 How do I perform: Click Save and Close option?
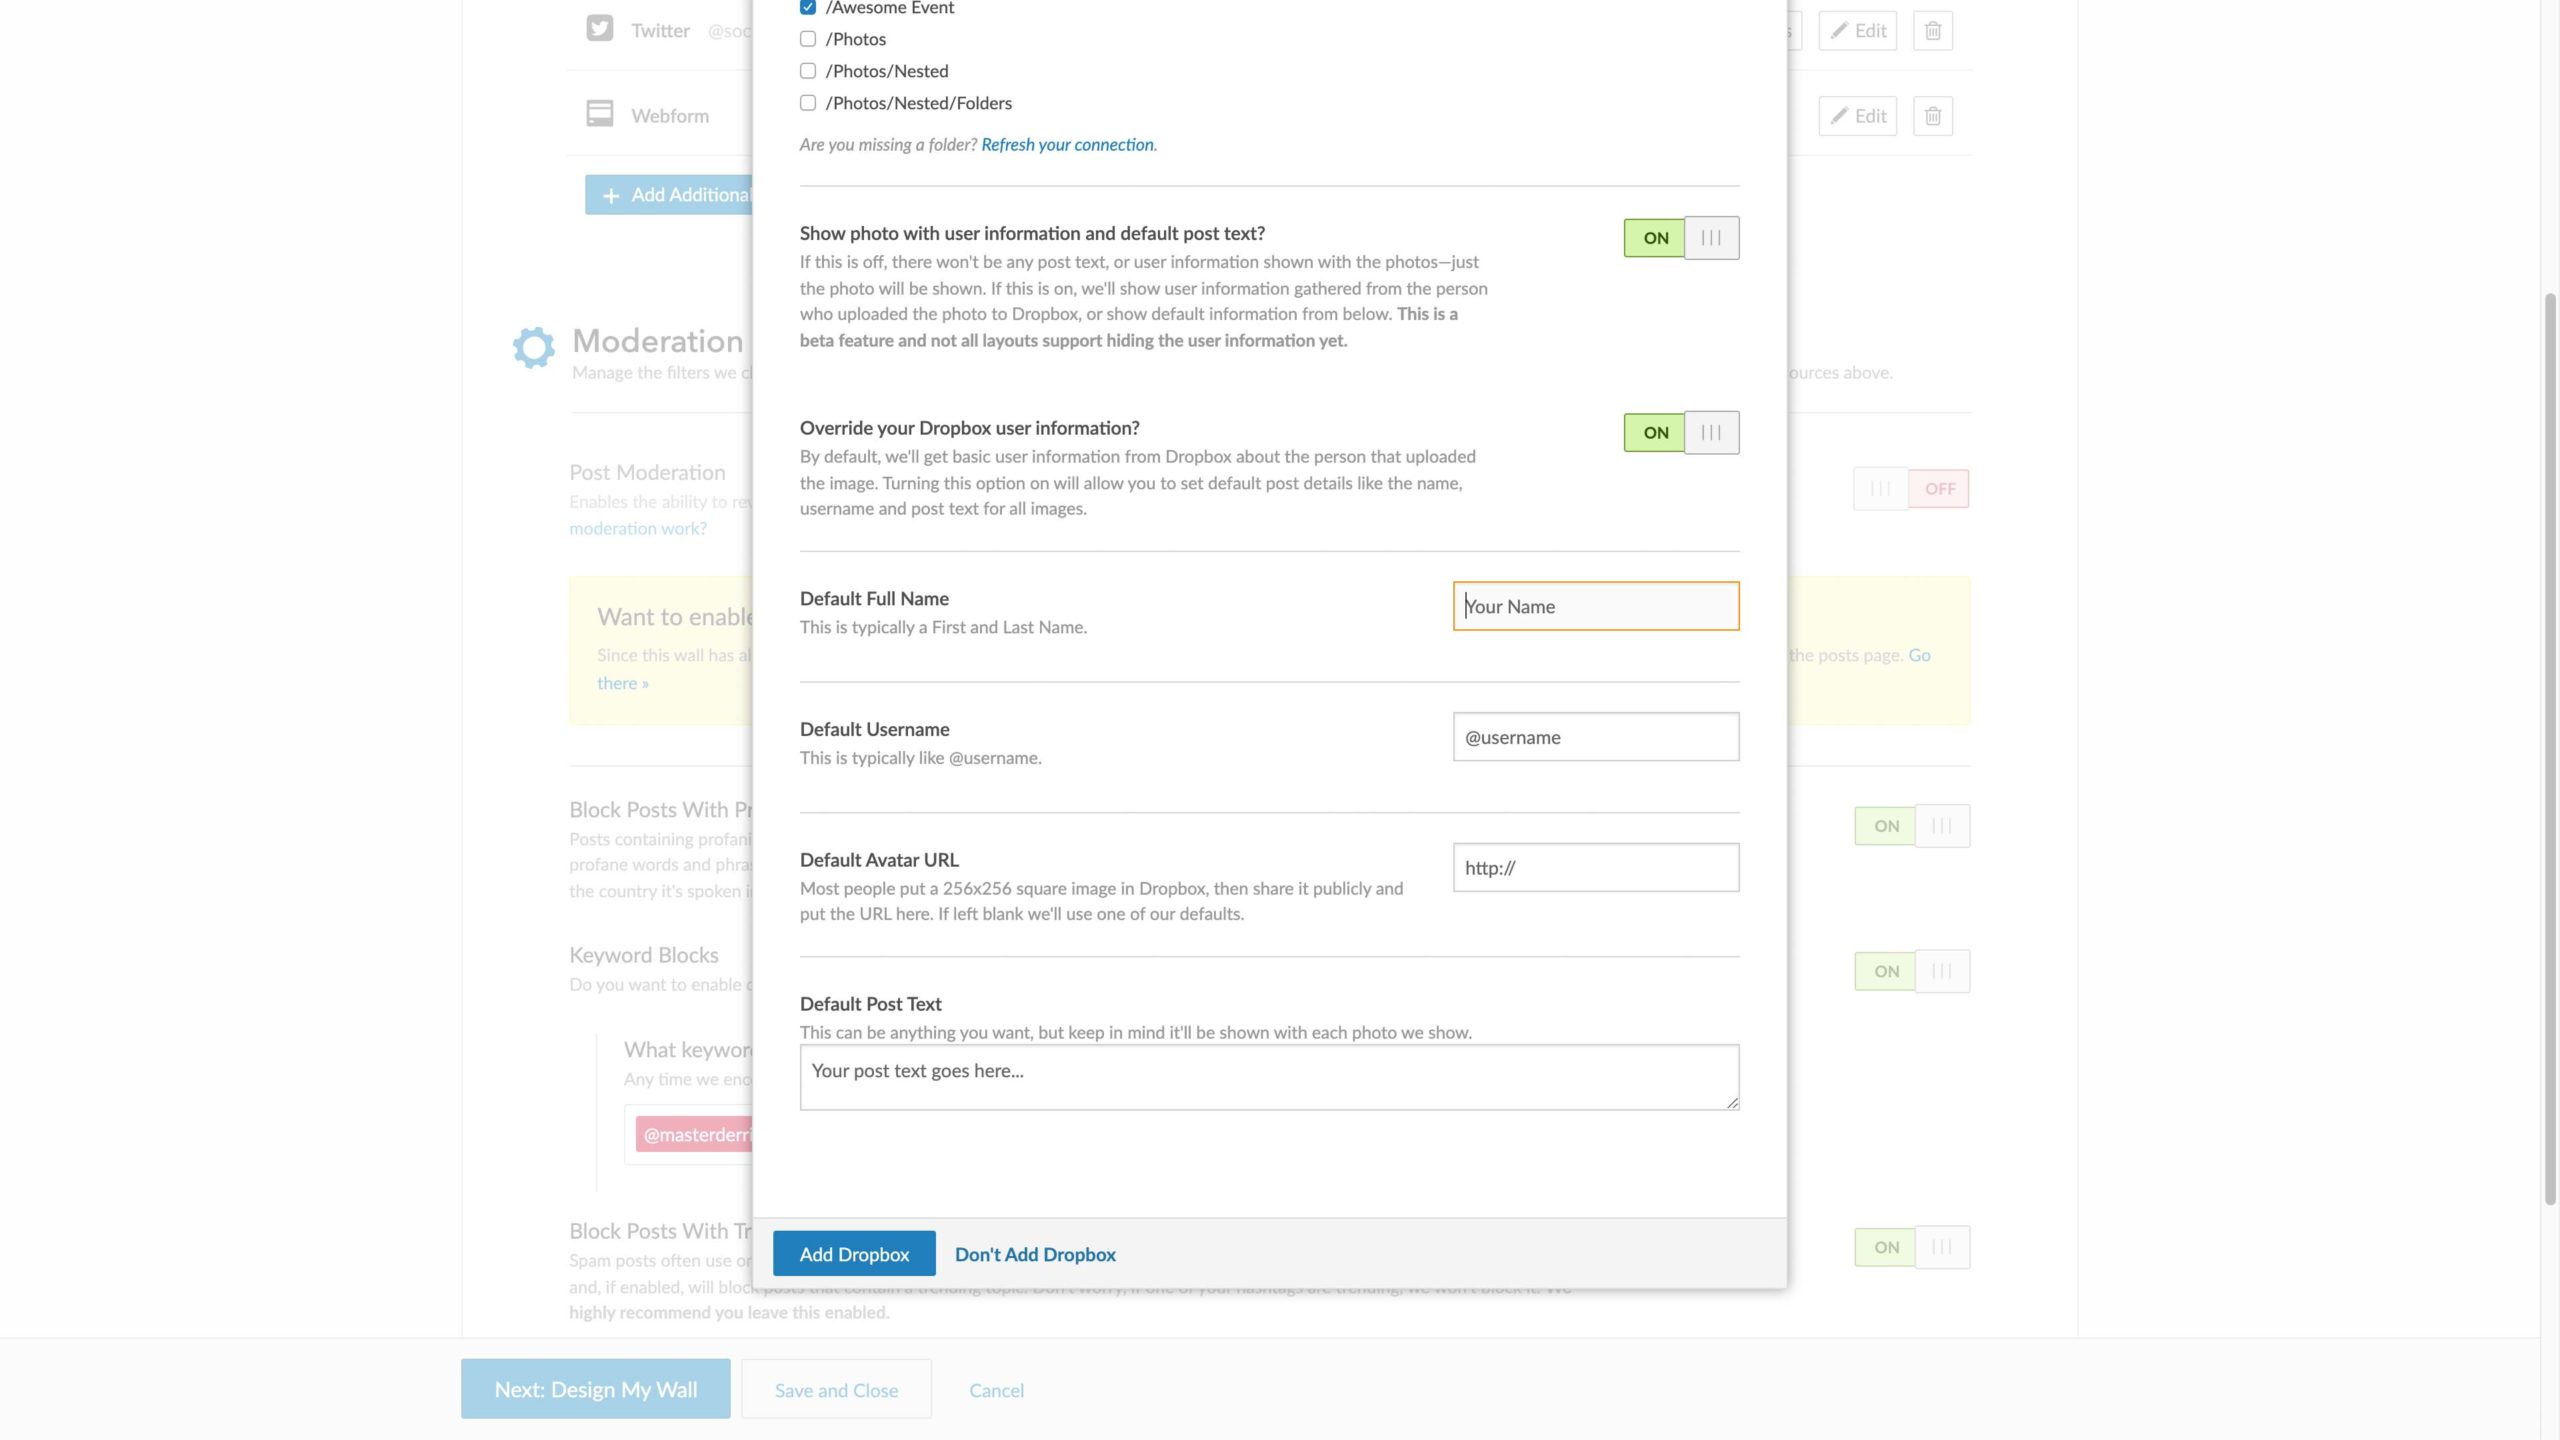point(835,1389)
